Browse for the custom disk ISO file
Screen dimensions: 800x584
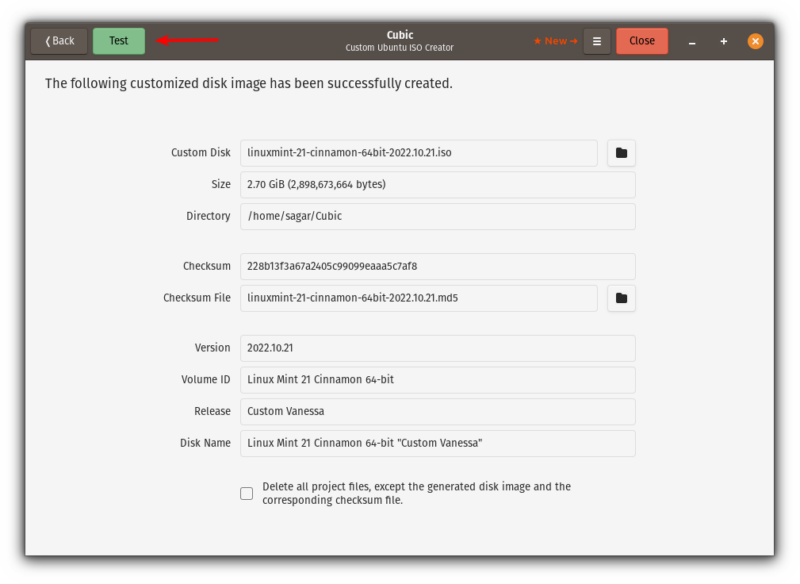pyautogui.click(x=621, y=153)
